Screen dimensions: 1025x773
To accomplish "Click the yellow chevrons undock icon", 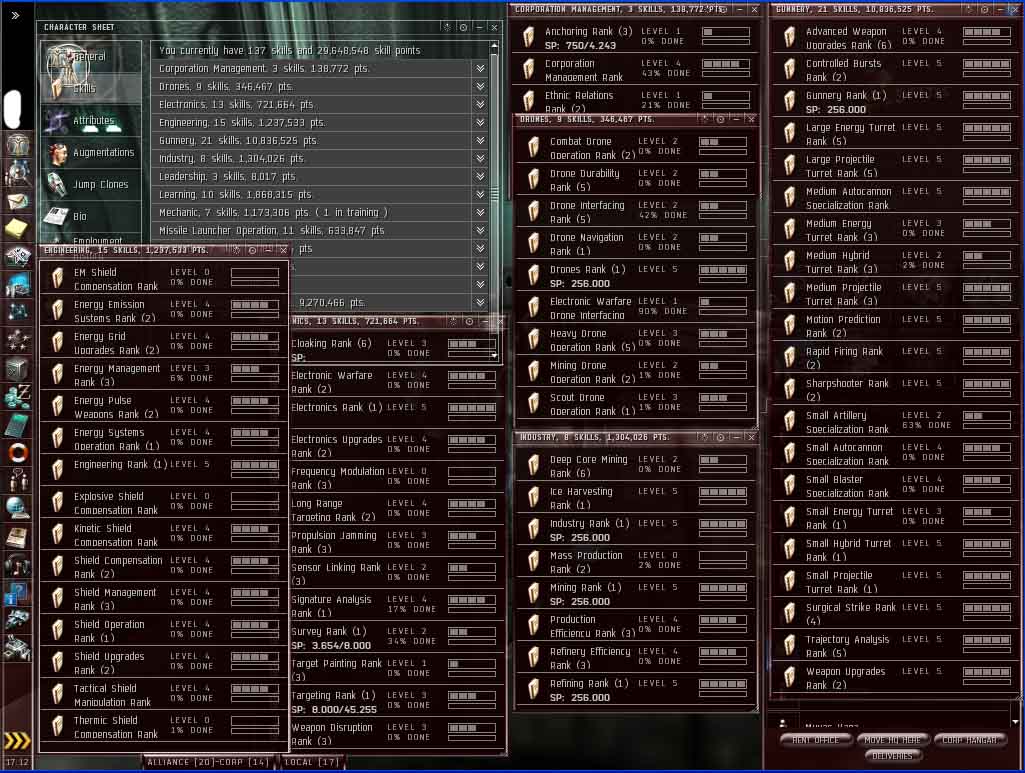I will click(17, 740).
